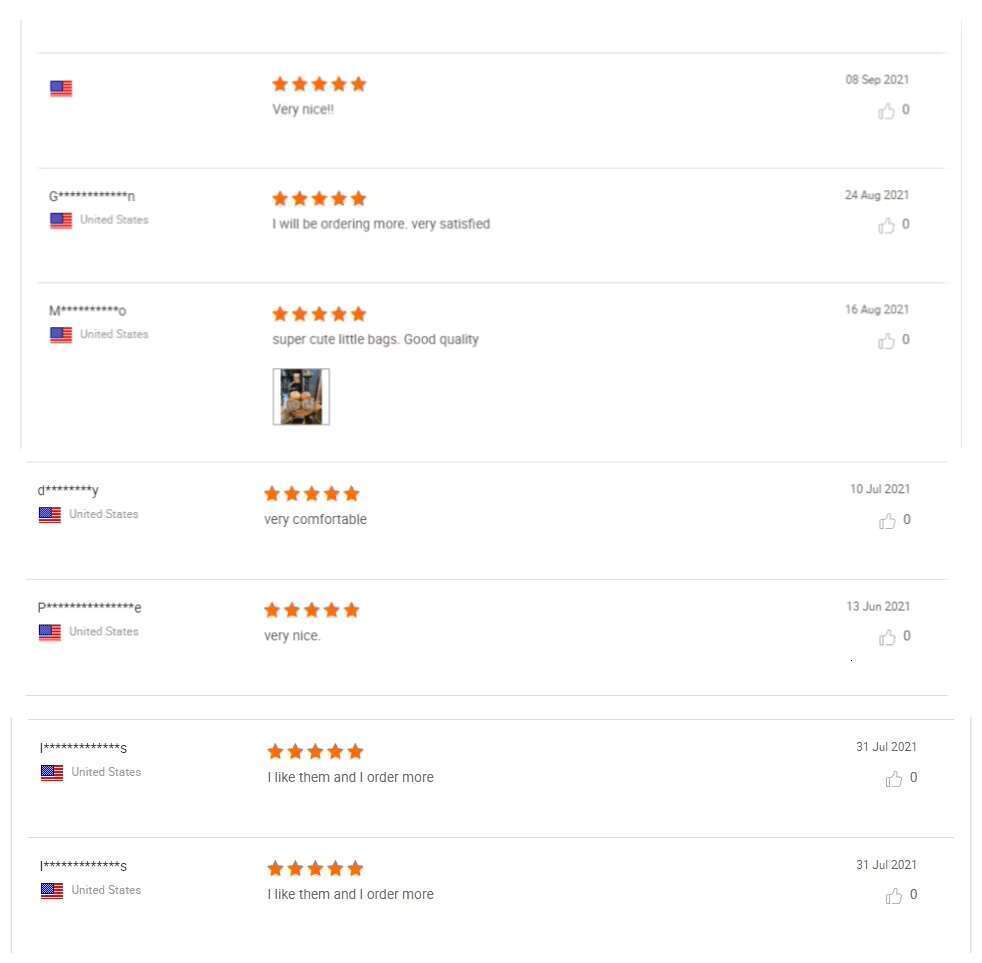Like the "Very nice!!" review
This screenshot has width=982, height=963.
click(x=886, y=111)
